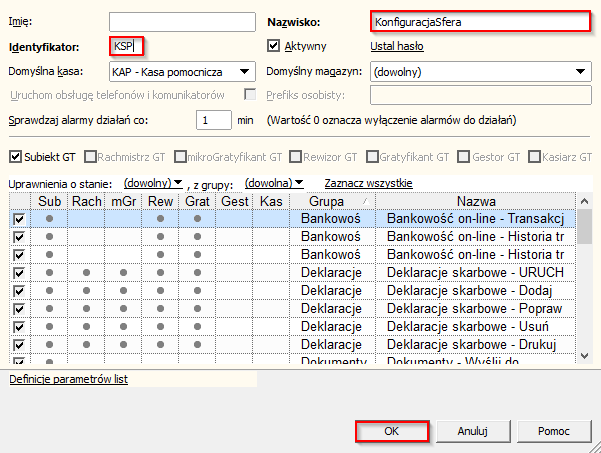
Task: Uncheck the Deklaracje skarbowe - Dodaj row checkbox
Action: point(19,291)
